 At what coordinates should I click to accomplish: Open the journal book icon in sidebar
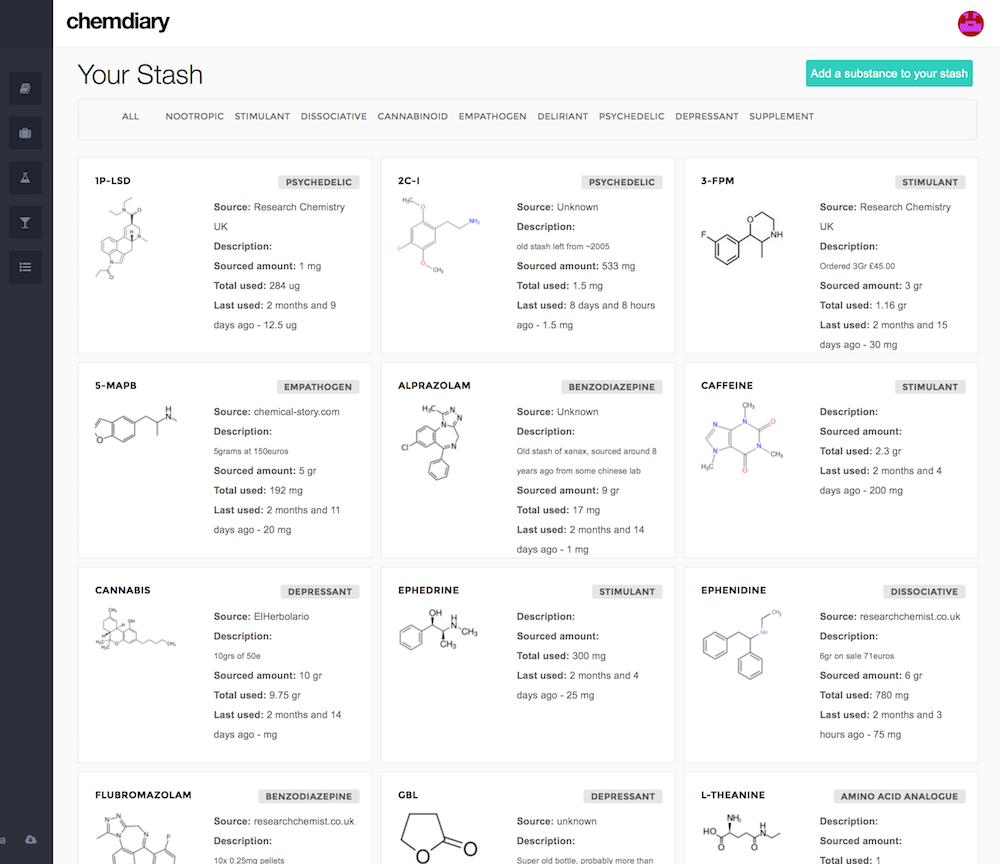tap(25, 88)
